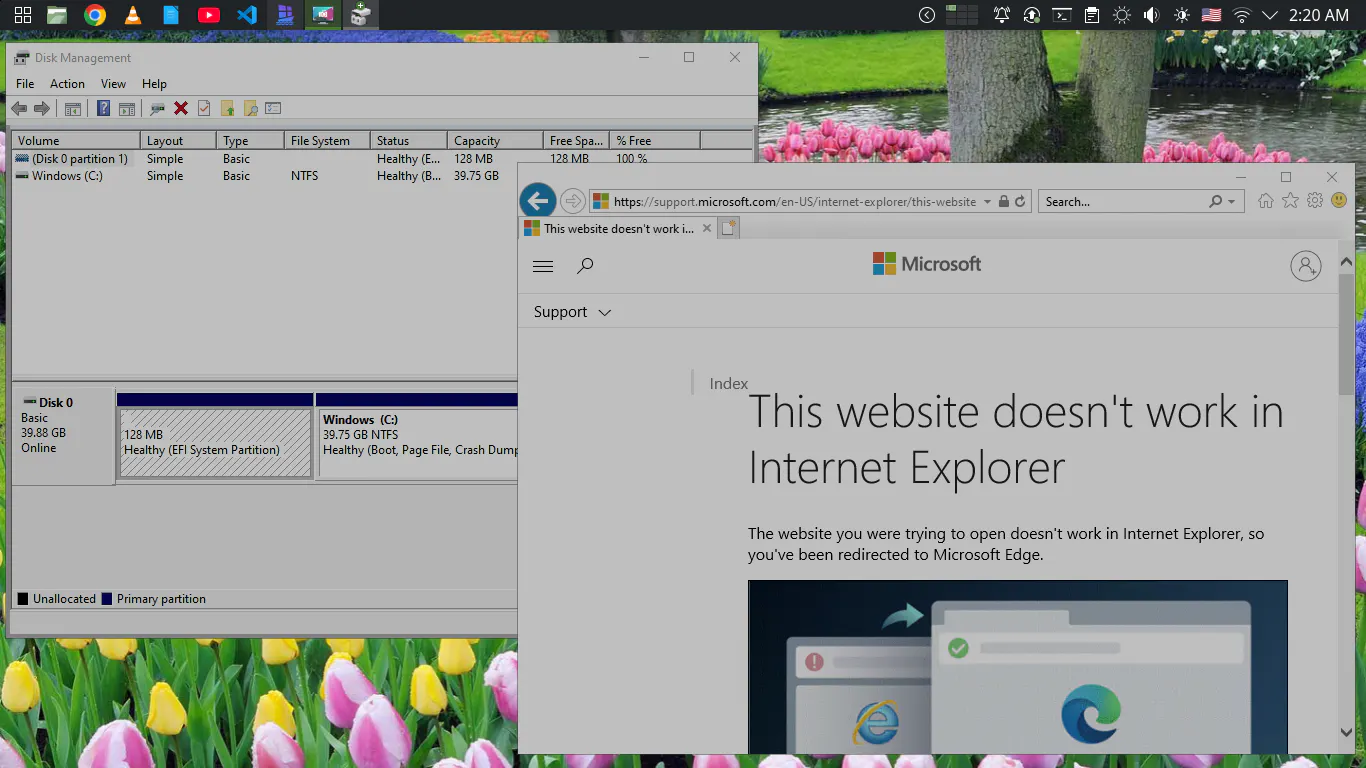Open Favorites star in Internet Explorer
Image resolution: width=1366 pixels, height=768 pixels.
pyautogui.click(x=1290, y=201)
